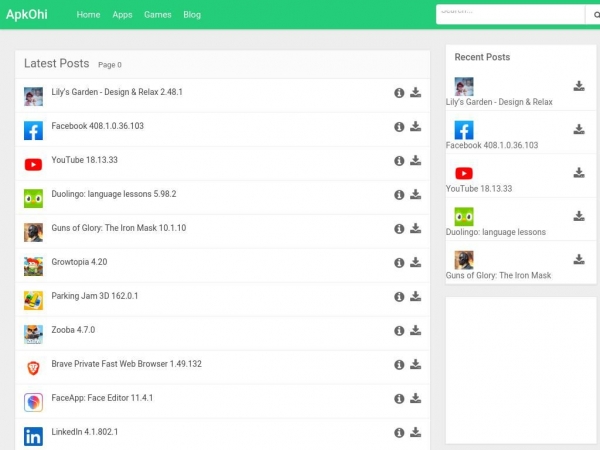
Task: Click the search magnifier button
Action: pyautogui.click(x=594, y=15)
